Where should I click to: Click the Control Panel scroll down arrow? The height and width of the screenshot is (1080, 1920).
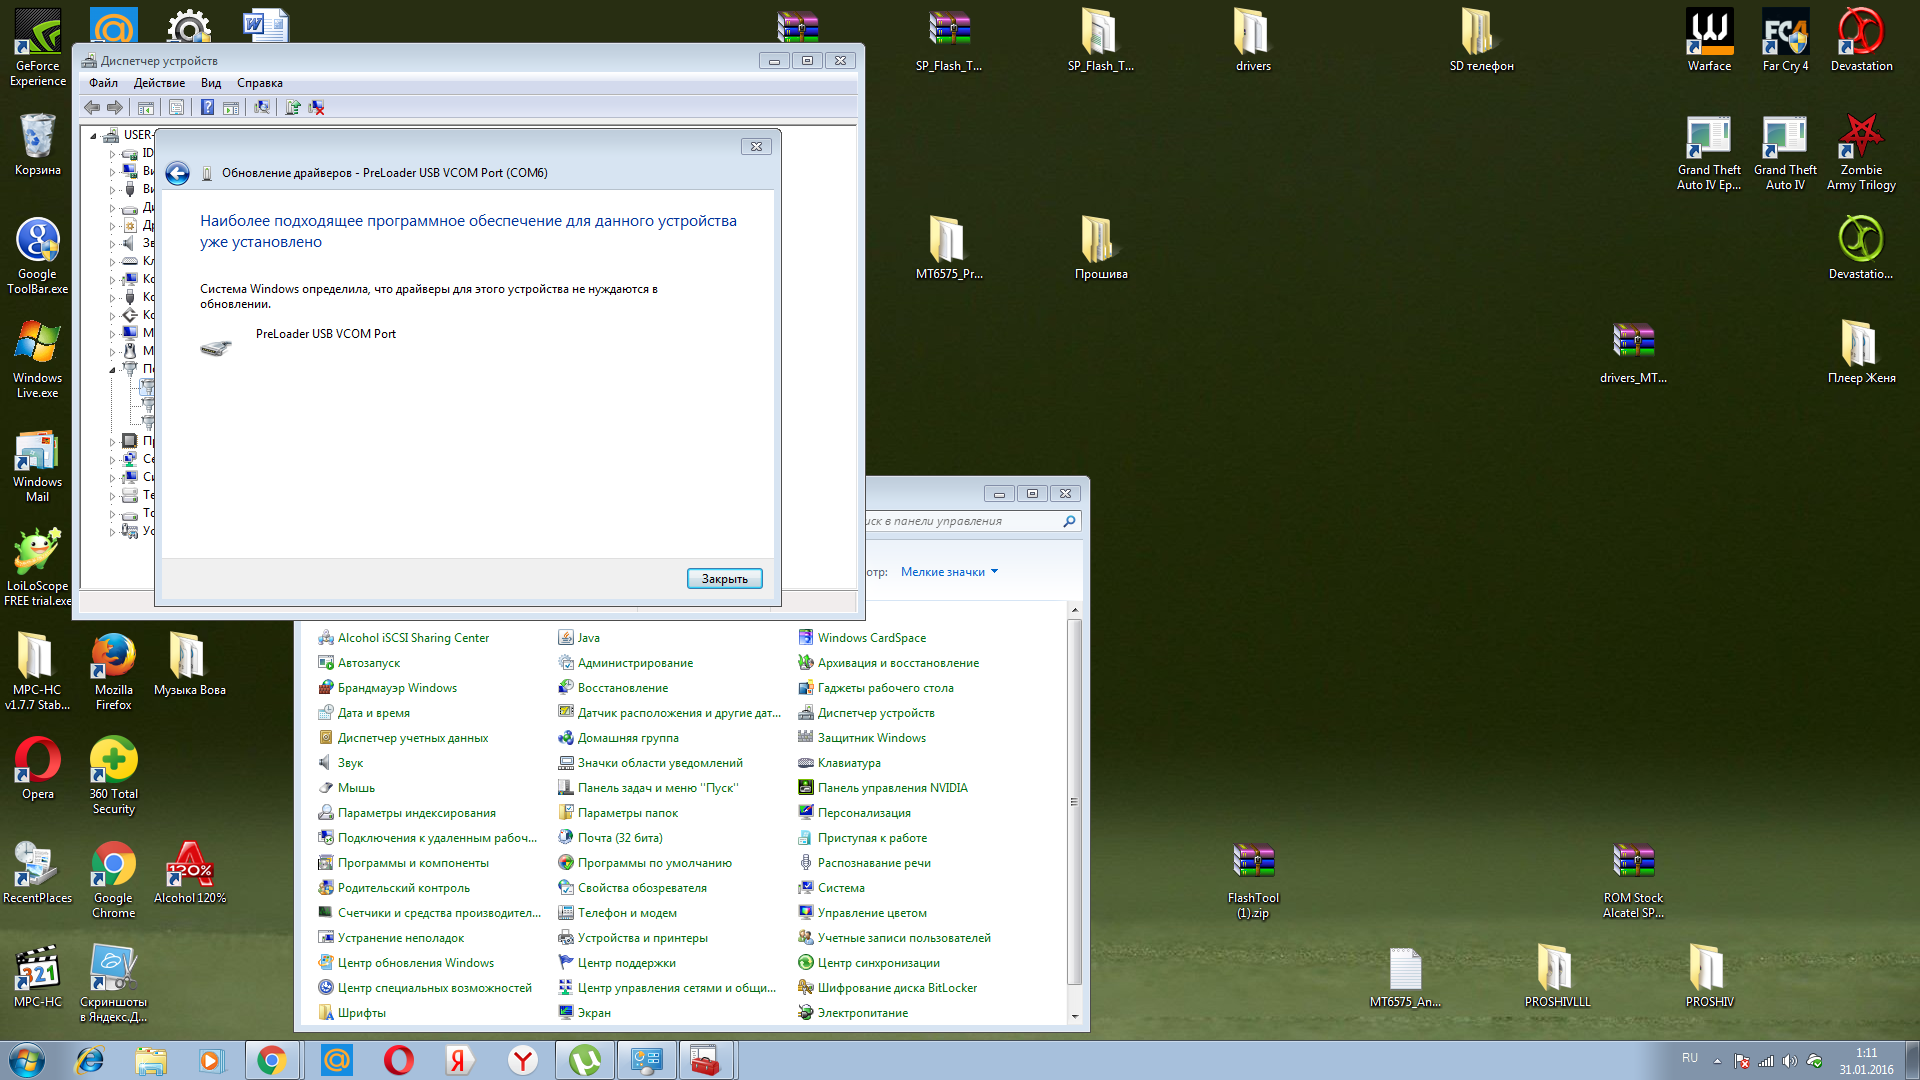[x=1075, y=1016]
